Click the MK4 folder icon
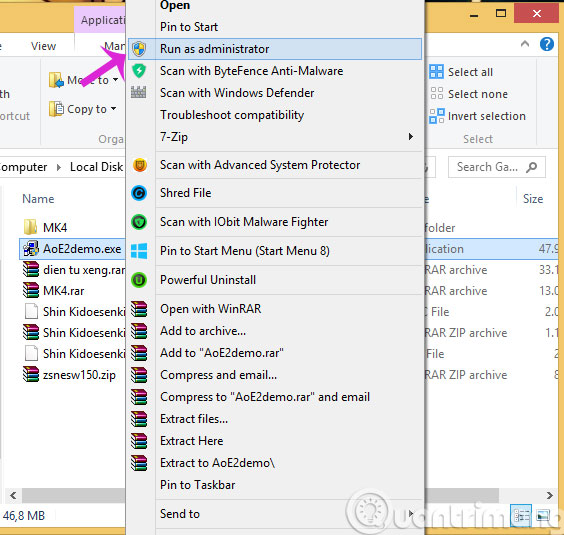Image resolution: width=564 pixels, height=535 pixels. 30,227
